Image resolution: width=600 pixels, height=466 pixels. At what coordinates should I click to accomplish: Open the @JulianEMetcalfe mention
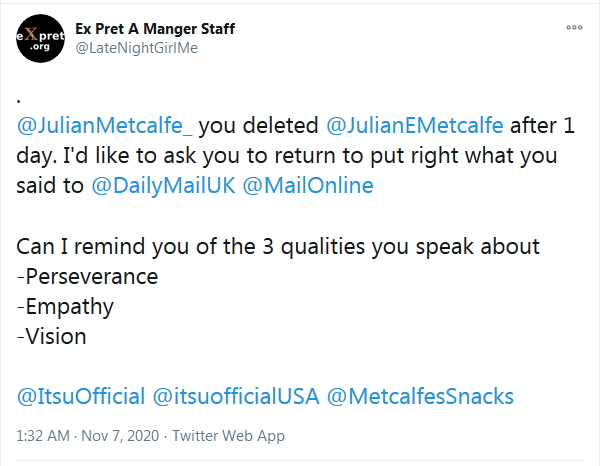[415, 127]
